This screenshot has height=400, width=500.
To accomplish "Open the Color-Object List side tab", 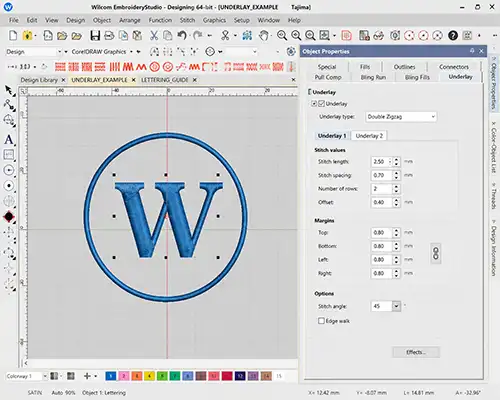I will click(x=494, y=147).
